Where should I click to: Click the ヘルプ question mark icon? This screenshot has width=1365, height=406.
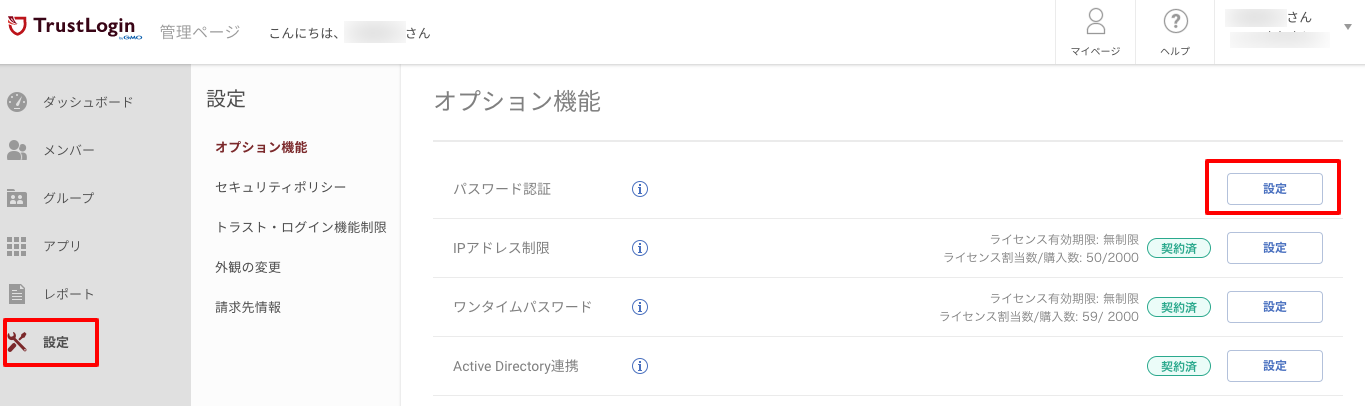(1175, 21)
